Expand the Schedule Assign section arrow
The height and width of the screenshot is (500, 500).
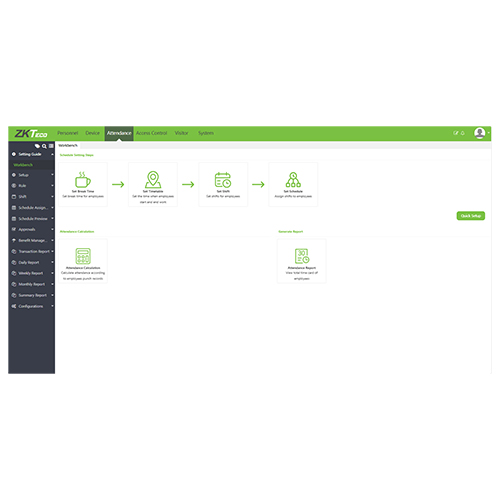(52, 208)
